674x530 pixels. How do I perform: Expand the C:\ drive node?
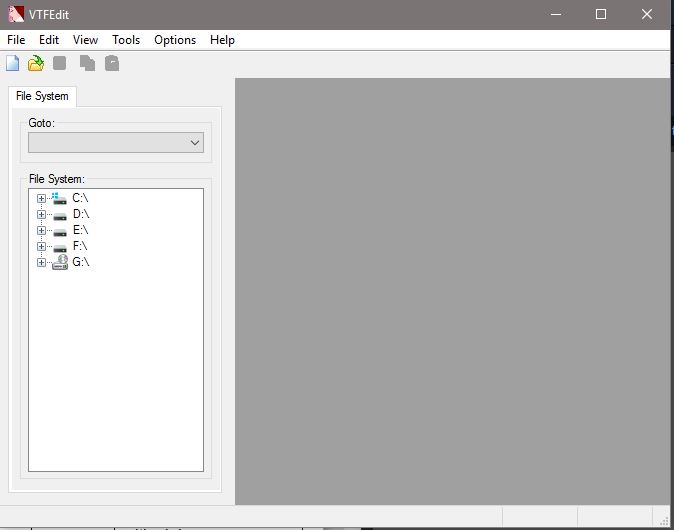pos(41,198)
